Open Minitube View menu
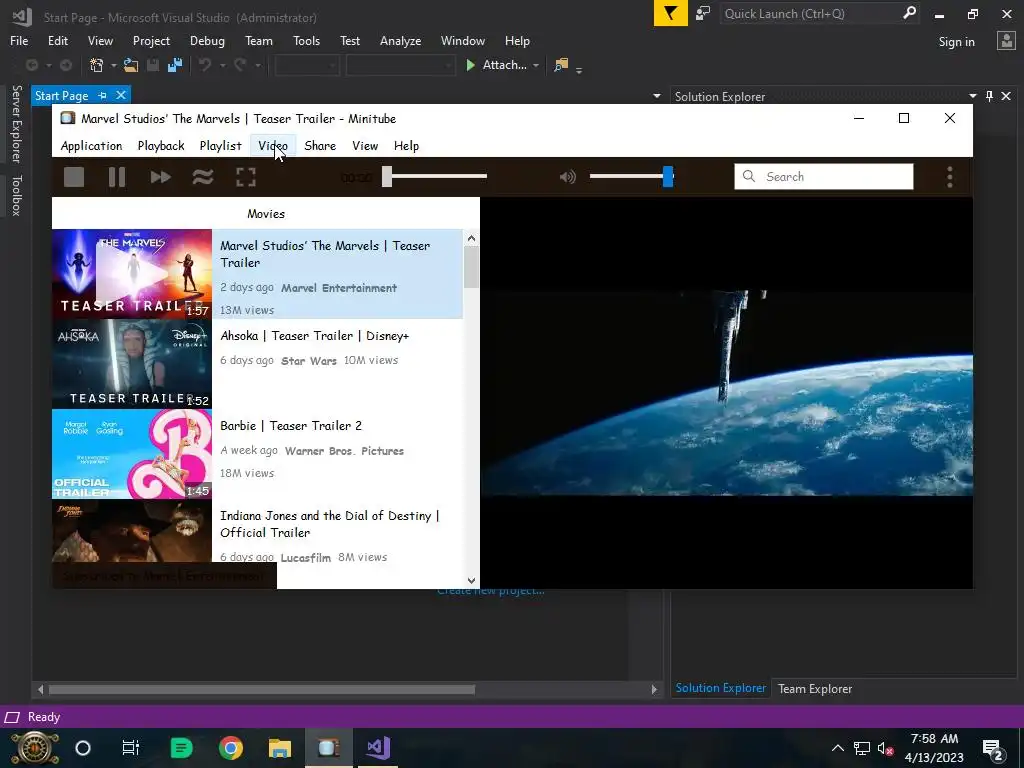The width and height of the screenshot is (1024, 768). tap(365, 146)
